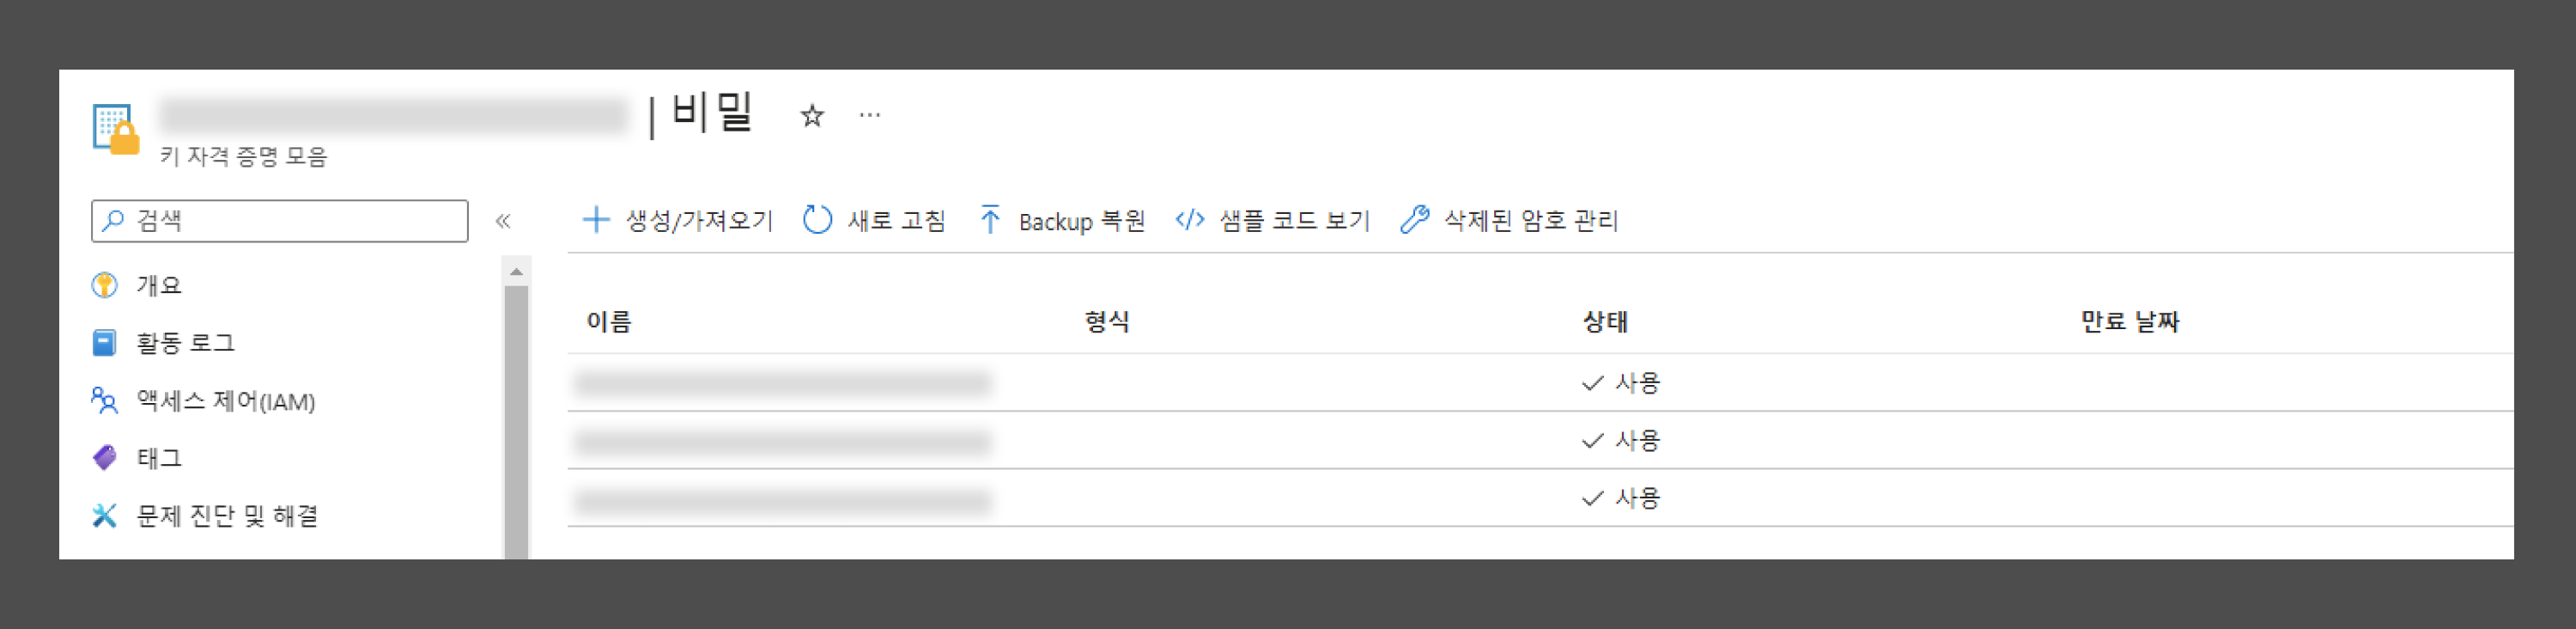This screenshot has height=629, width=2576.
Task: Open 활동 로그 in the sidebar
Action: (x=186, y=343)
